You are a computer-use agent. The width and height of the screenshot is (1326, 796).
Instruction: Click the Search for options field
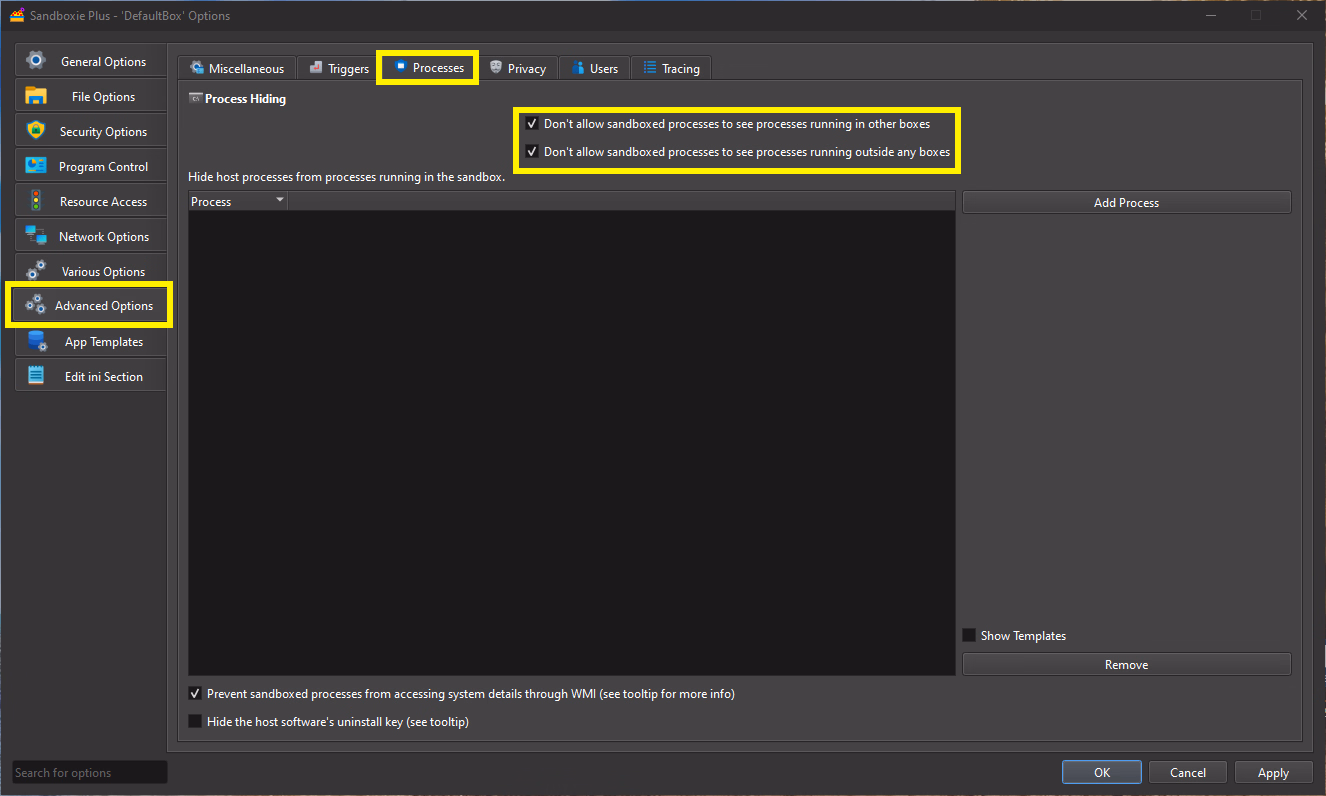coord(90,772)
